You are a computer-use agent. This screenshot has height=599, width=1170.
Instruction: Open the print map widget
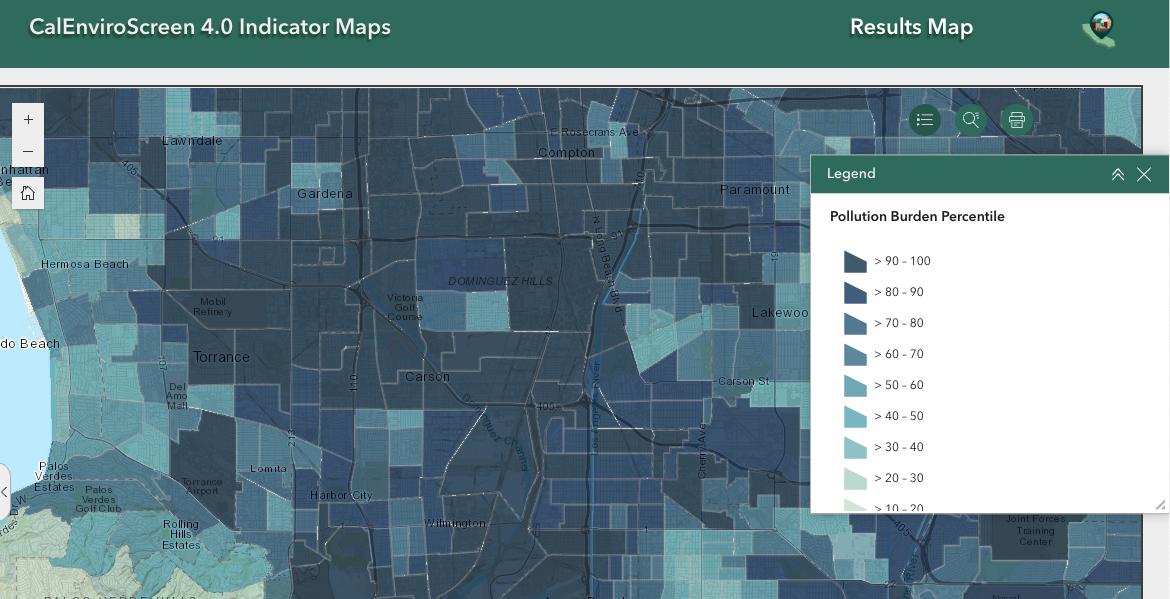(x=1016, y=119)
